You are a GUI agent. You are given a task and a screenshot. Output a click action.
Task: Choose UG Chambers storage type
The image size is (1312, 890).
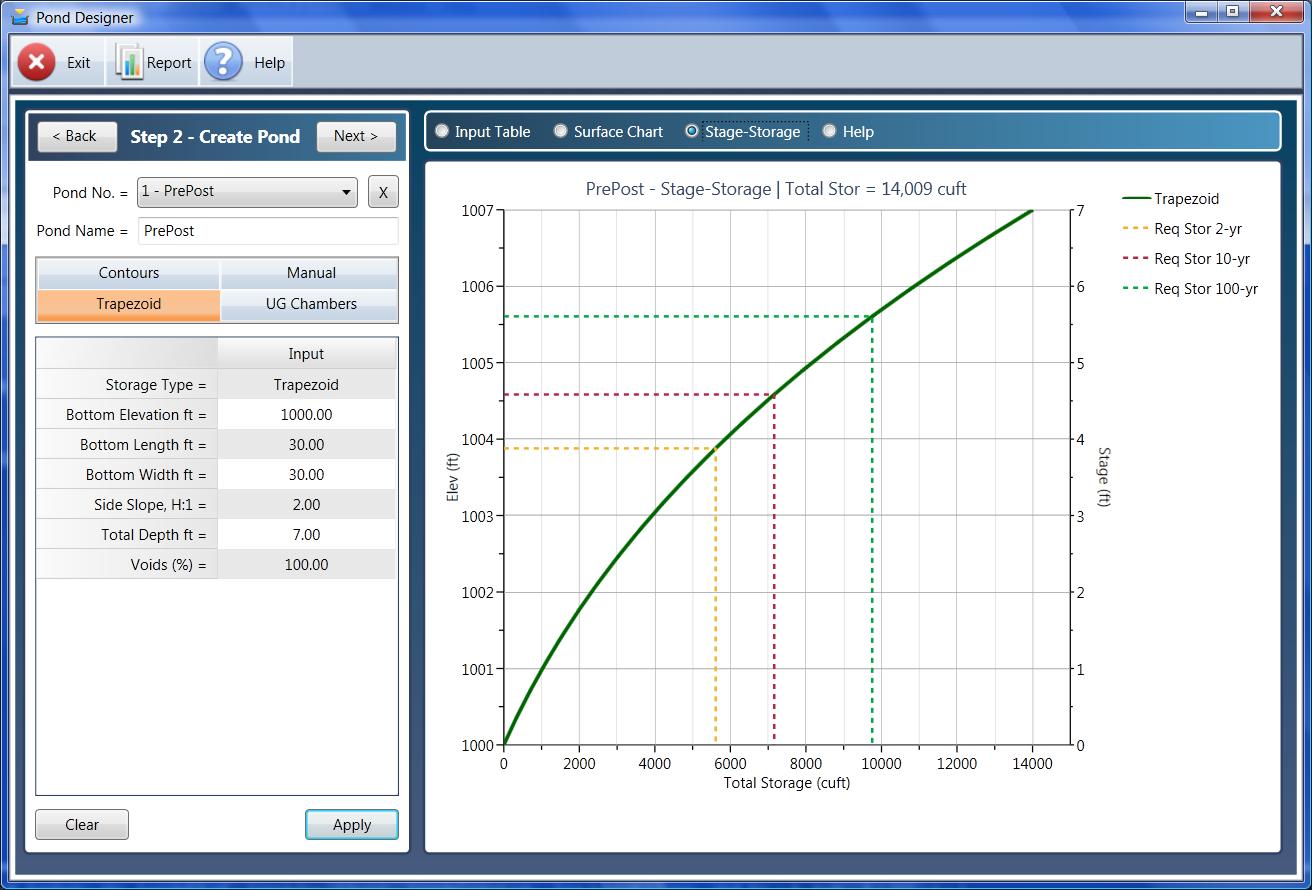pos(309,304)
